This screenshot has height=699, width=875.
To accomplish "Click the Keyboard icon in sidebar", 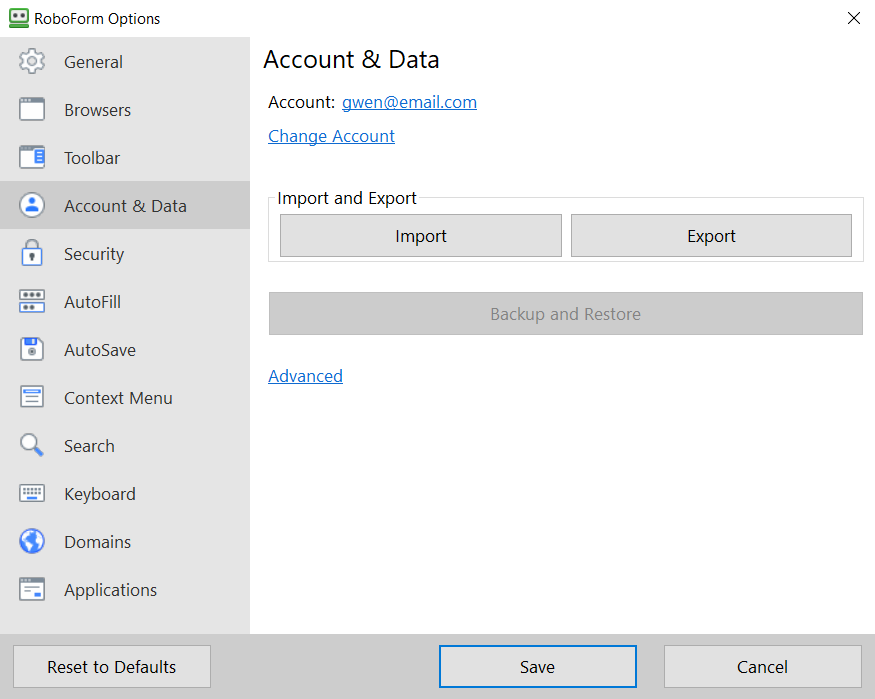I will click(x=32, y=494).
